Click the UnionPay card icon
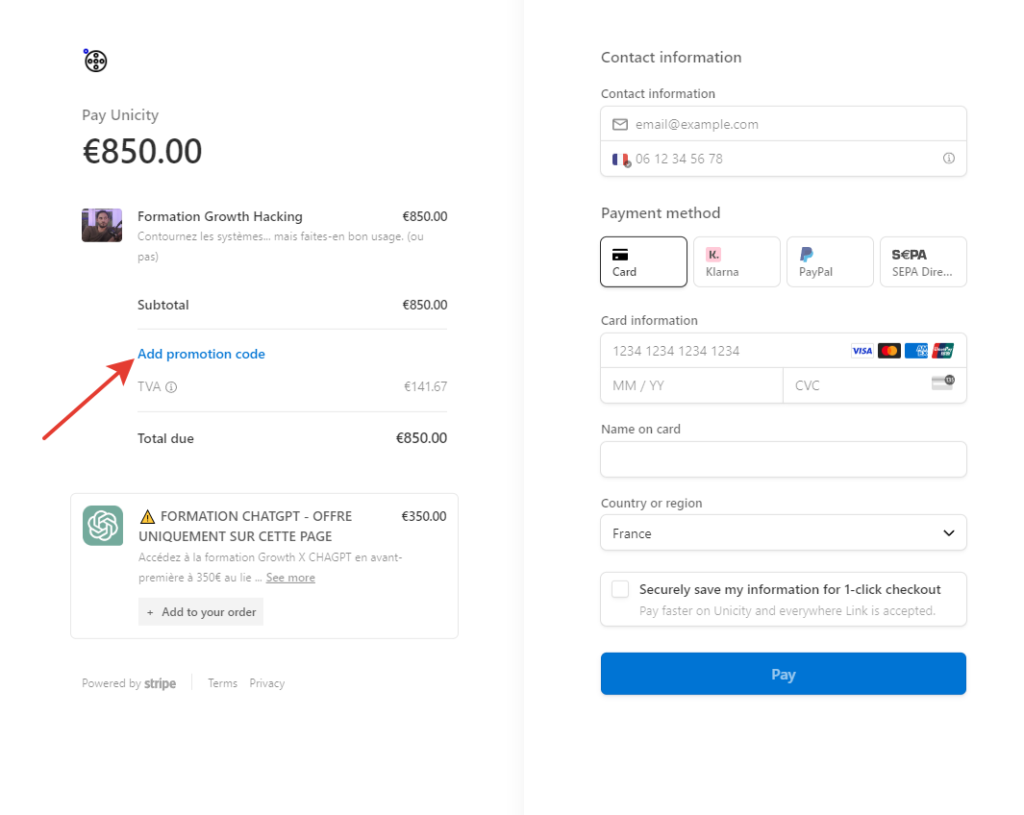This screenshot has width=1024, height=815. tap(942, 351)
